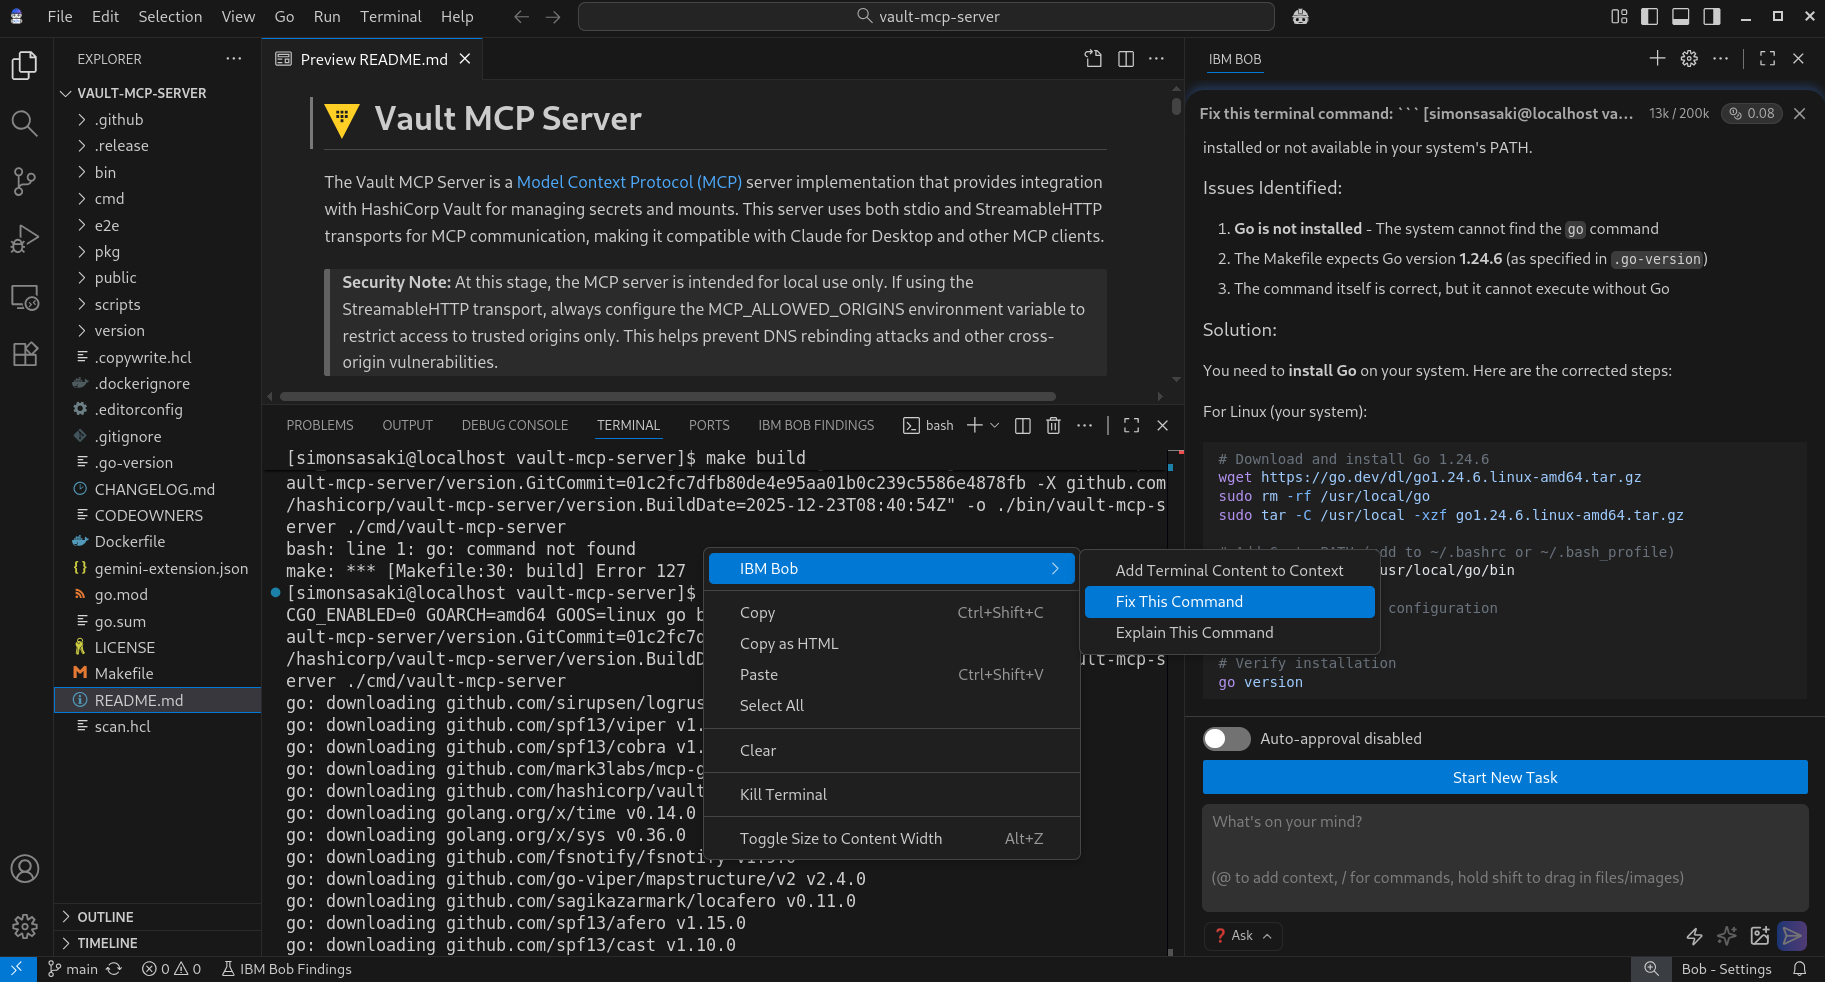The image size is (1825, 982).
Task: Split the README preview editor right
Action: tap(1126, 59)
